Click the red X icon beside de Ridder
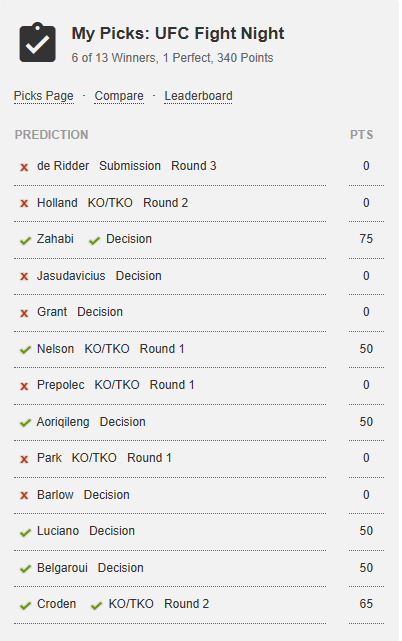This screenshot has width=402, height=641. 24,167
